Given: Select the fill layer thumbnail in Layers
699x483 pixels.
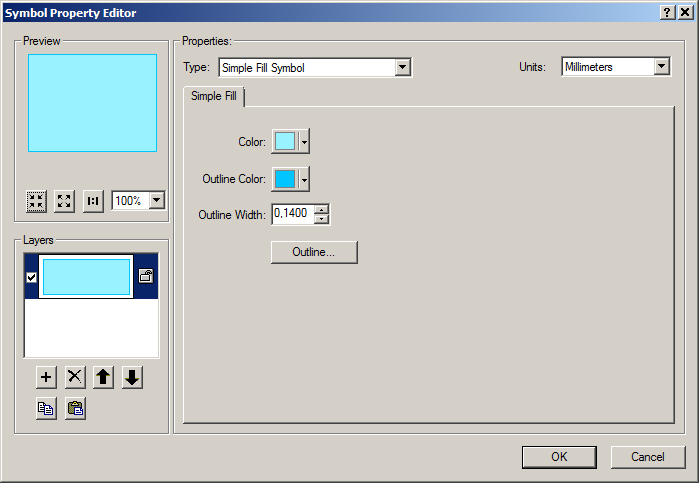Looking at the screenshot, I should coord(86,277).
